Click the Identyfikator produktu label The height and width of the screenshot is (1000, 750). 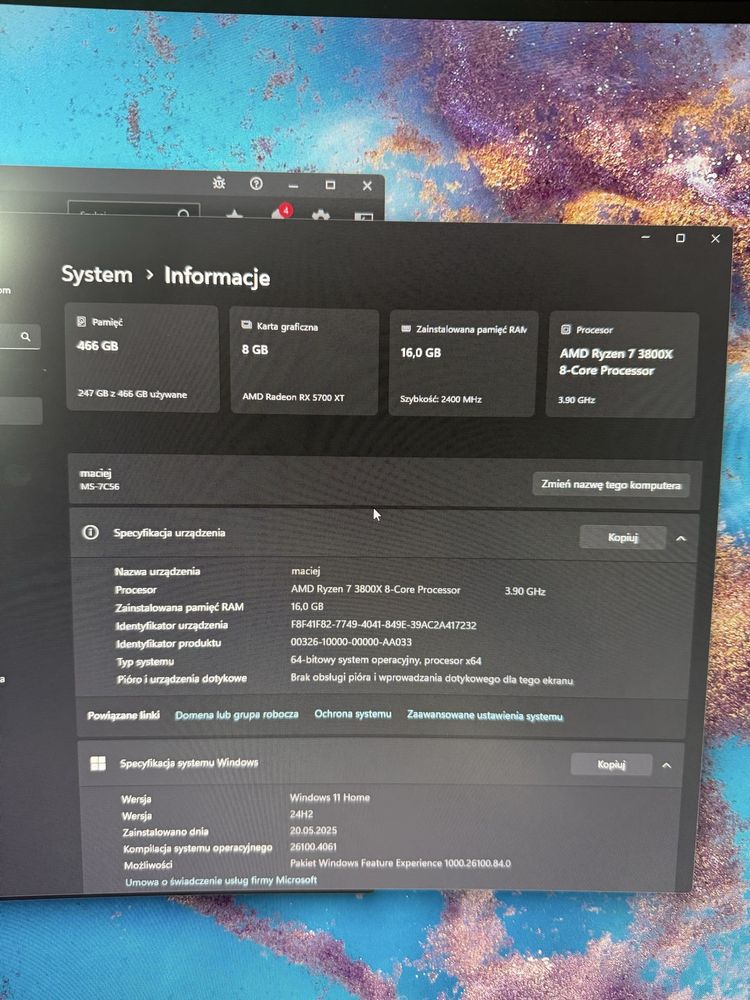pyautogui.click(x=168, y=643)
